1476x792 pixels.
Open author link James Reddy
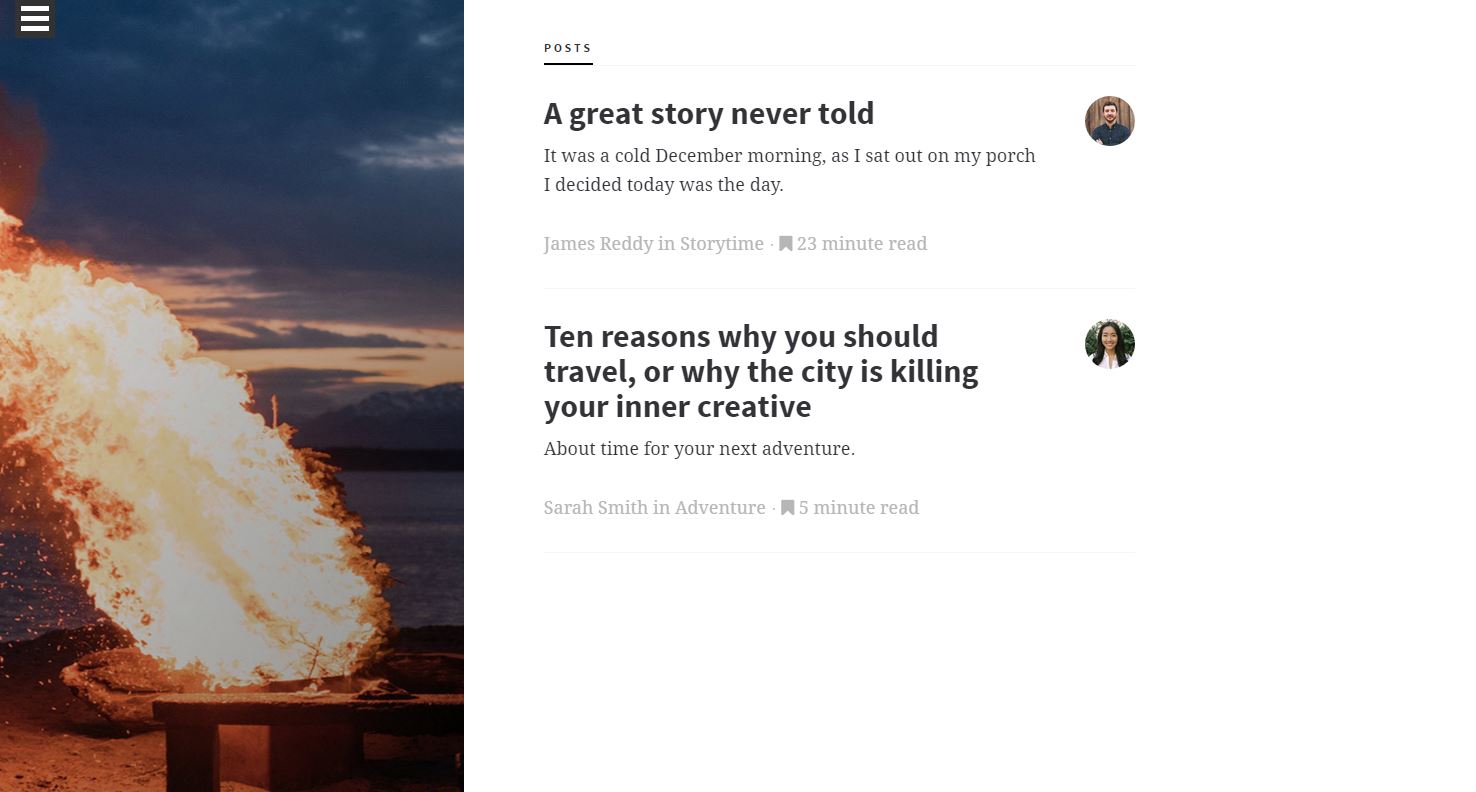[x=598, y=244]
